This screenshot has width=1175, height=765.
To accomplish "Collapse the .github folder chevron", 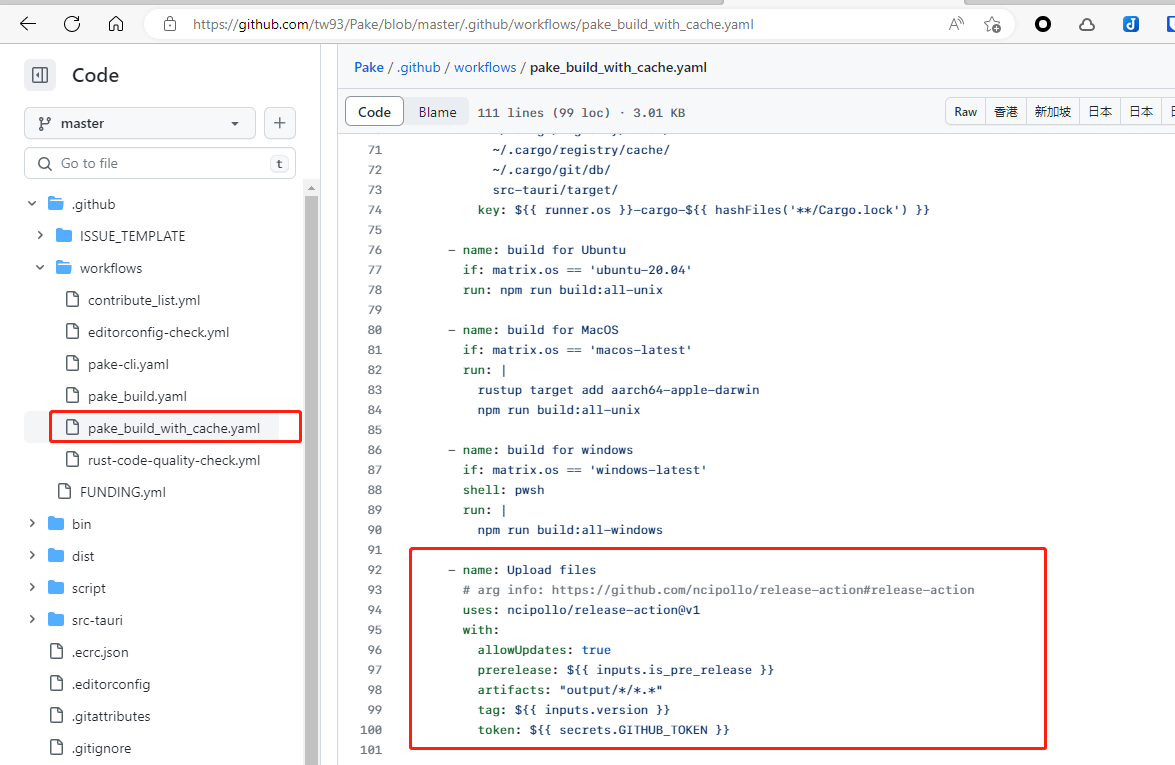I will point(31,204).
